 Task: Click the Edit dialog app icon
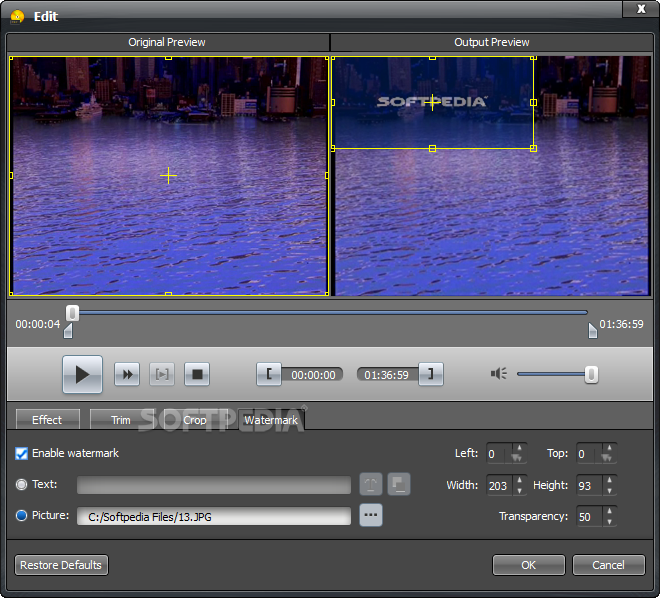17,16
